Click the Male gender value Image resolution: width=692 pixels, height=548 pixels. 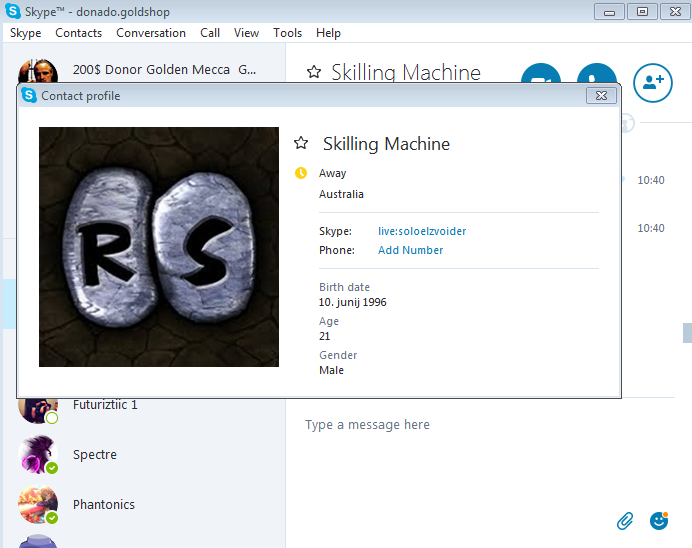331,370
